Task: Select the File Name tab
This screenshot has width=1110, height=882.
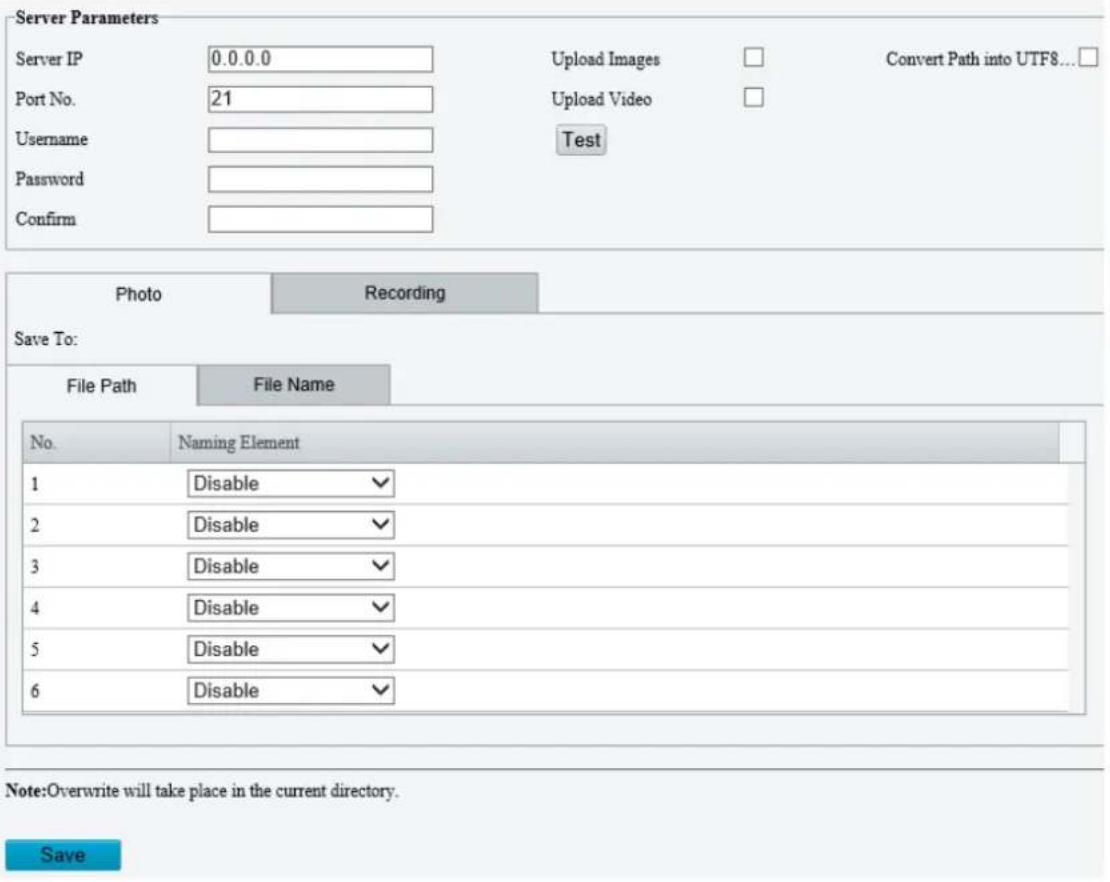Action: pyautogui.click(x=294, y=384)
